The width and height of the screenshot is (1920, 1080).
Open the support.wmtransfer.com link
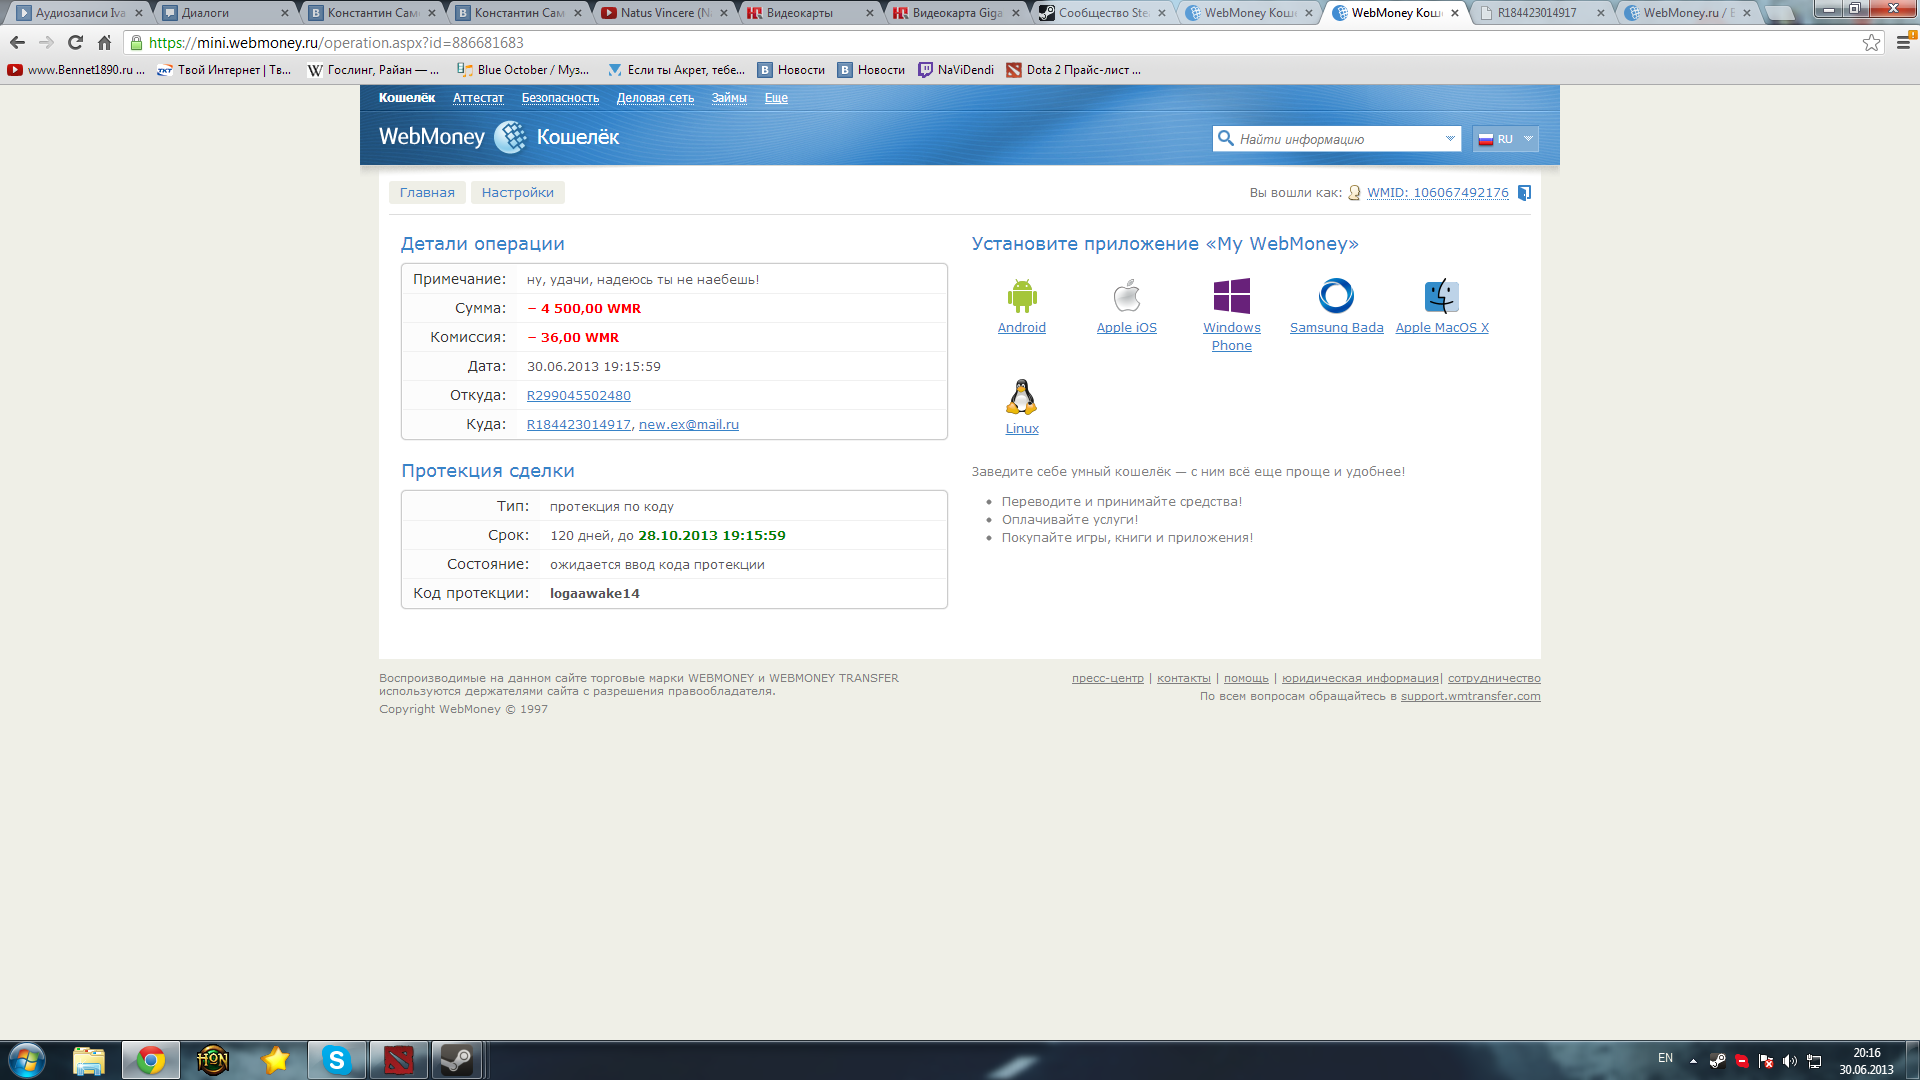tap(1470, 697)
